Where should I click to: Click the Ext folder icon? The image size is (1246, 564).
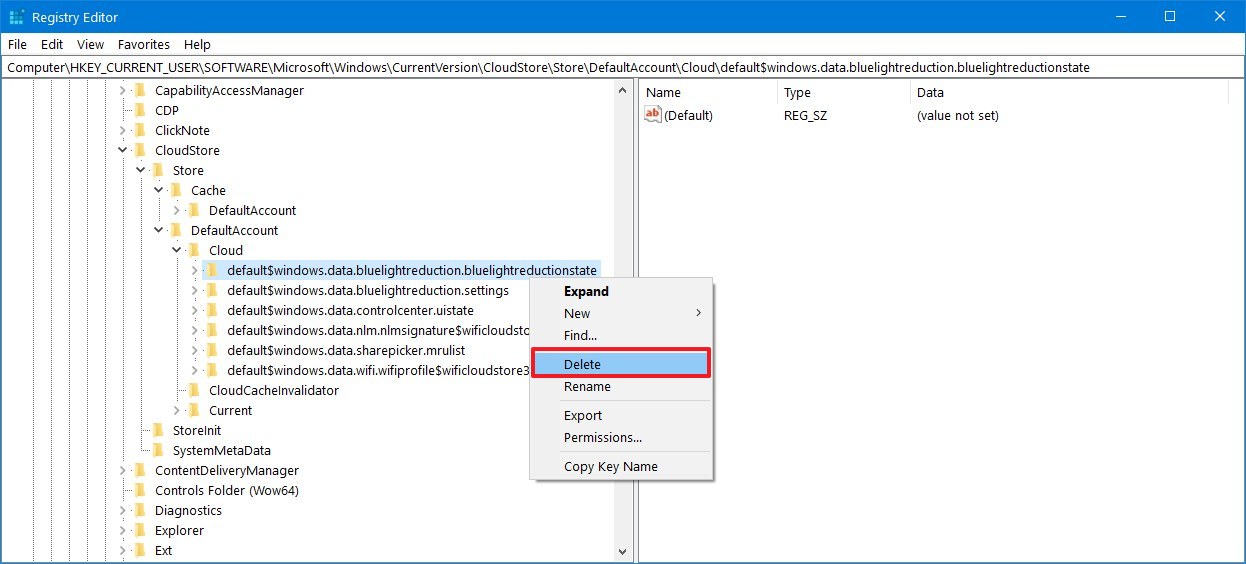tap(140, 550)
